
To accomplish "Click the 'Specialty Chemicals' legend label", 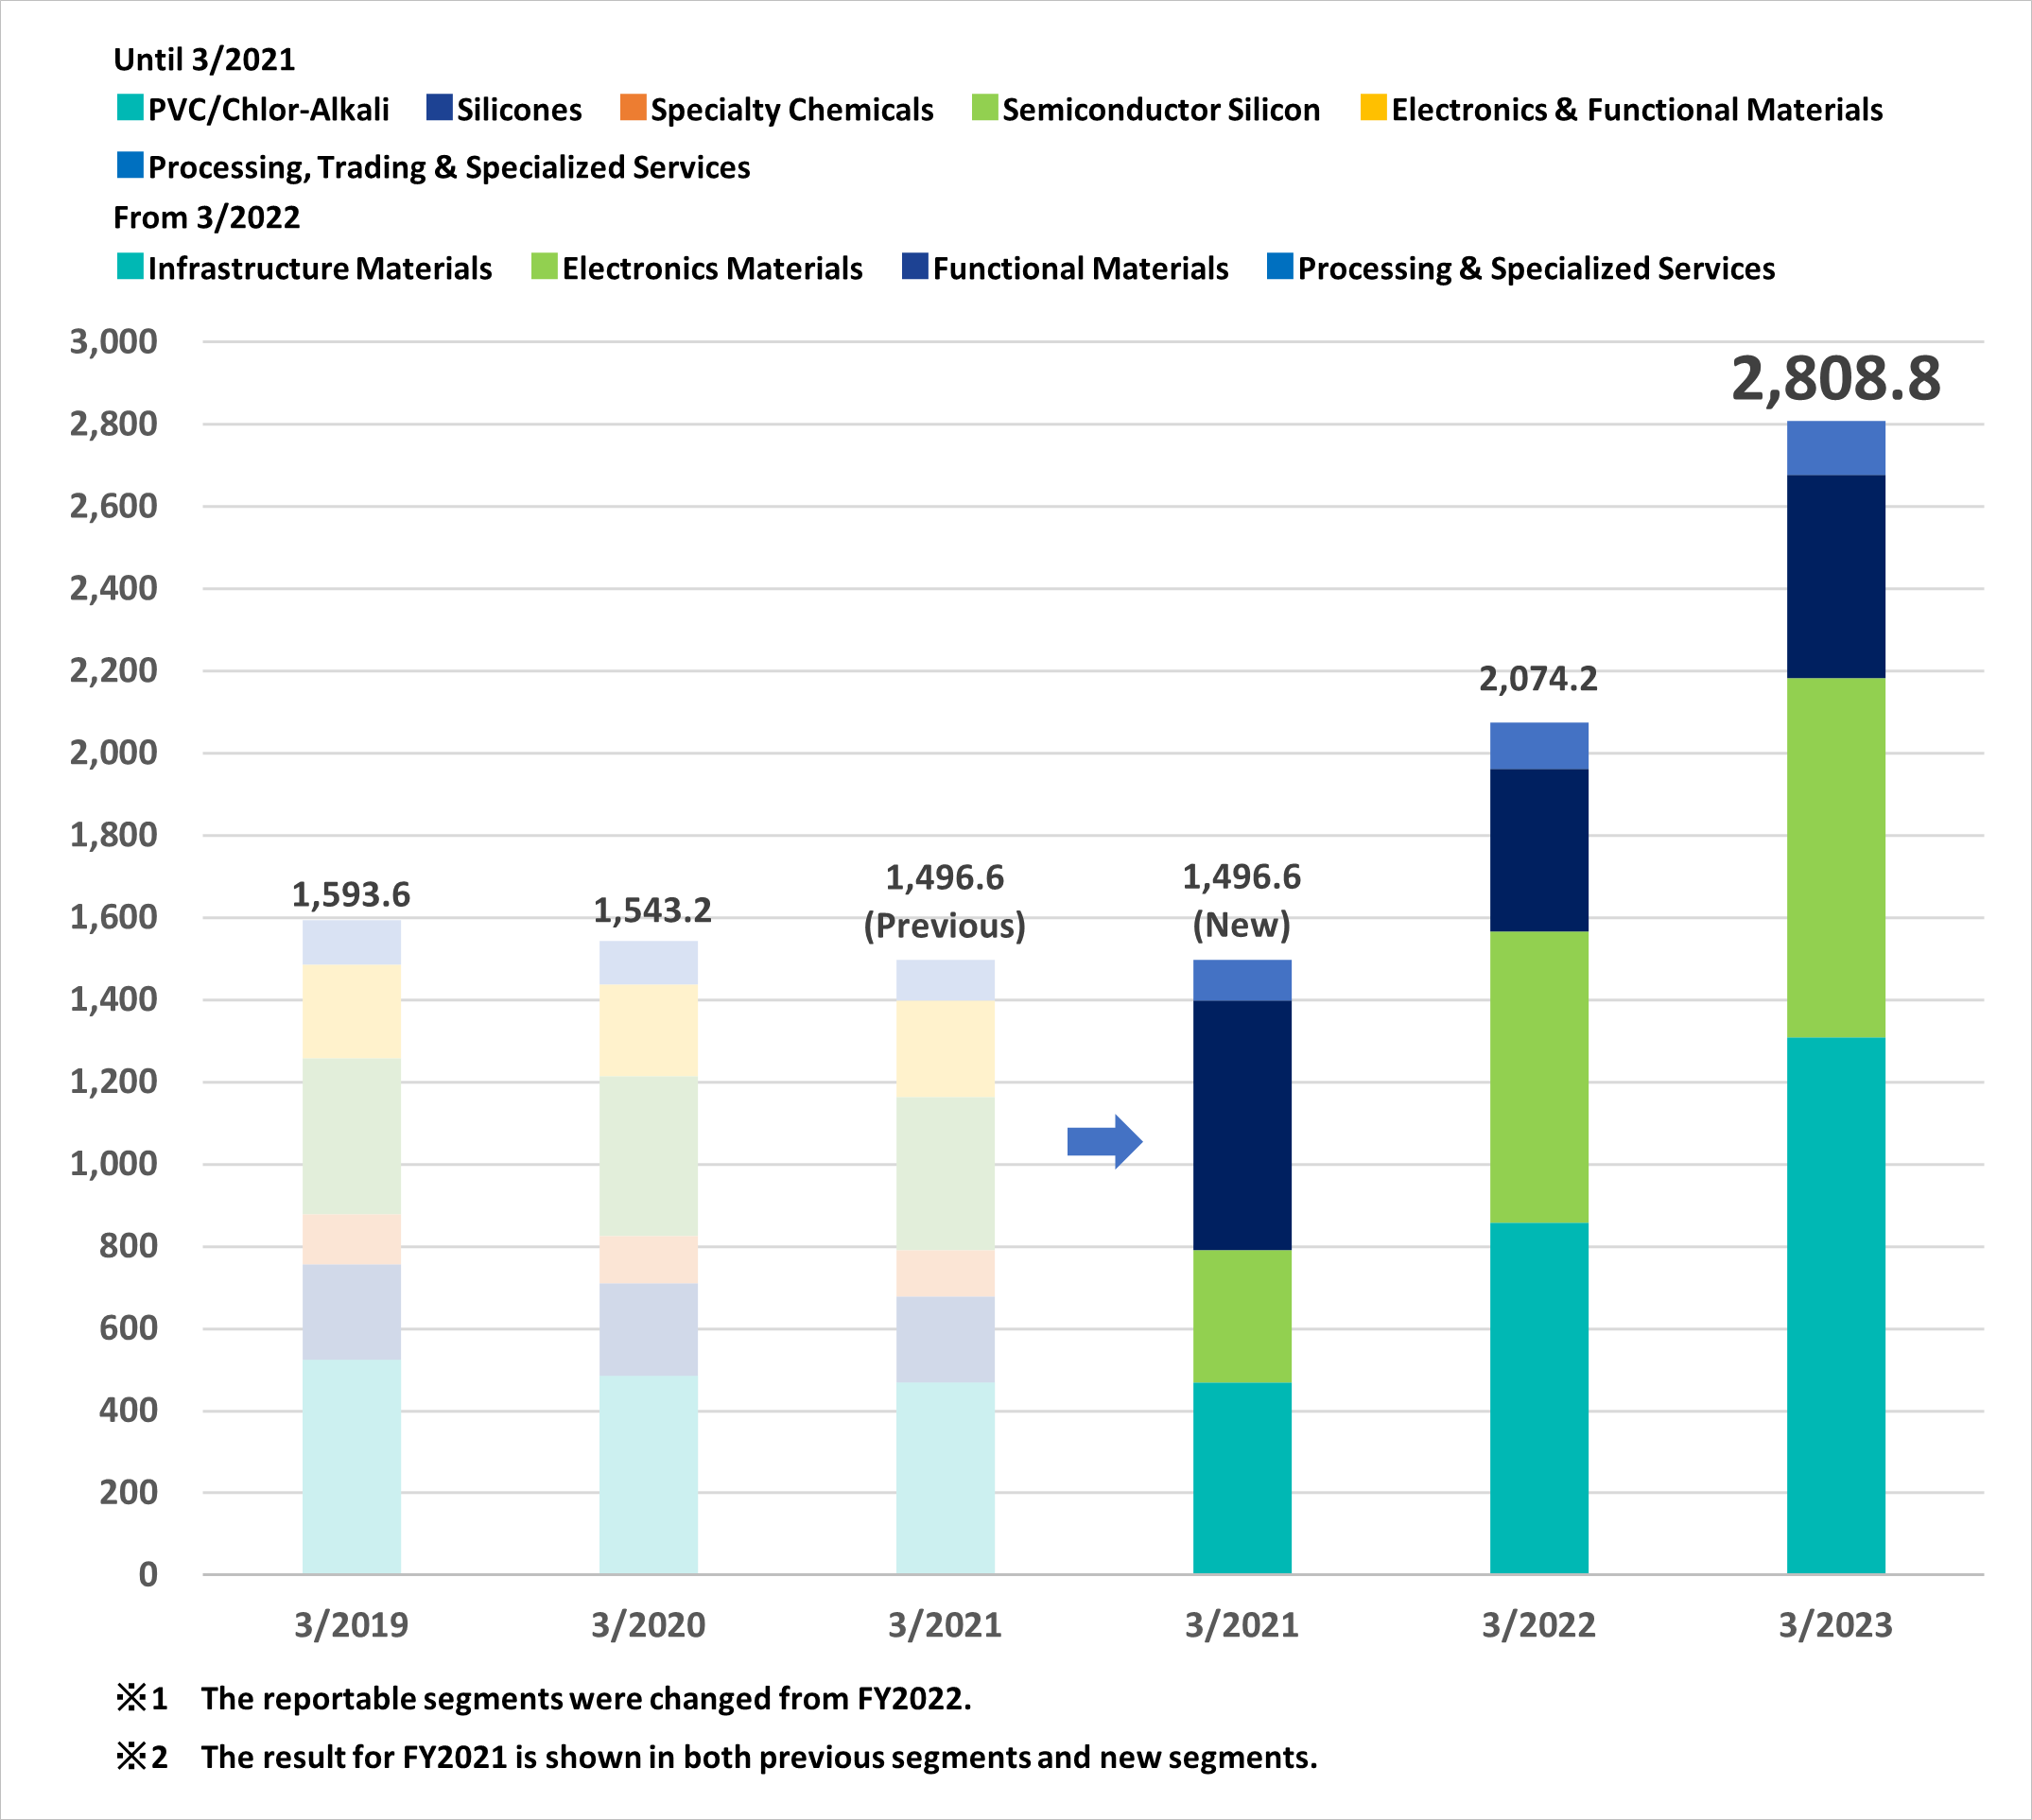I will coord(792,109).
